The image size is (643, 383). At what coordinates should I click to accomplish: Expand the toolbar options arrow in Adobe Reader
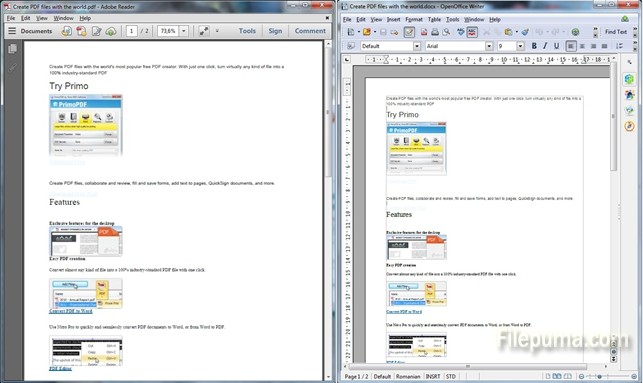[217, 31]
